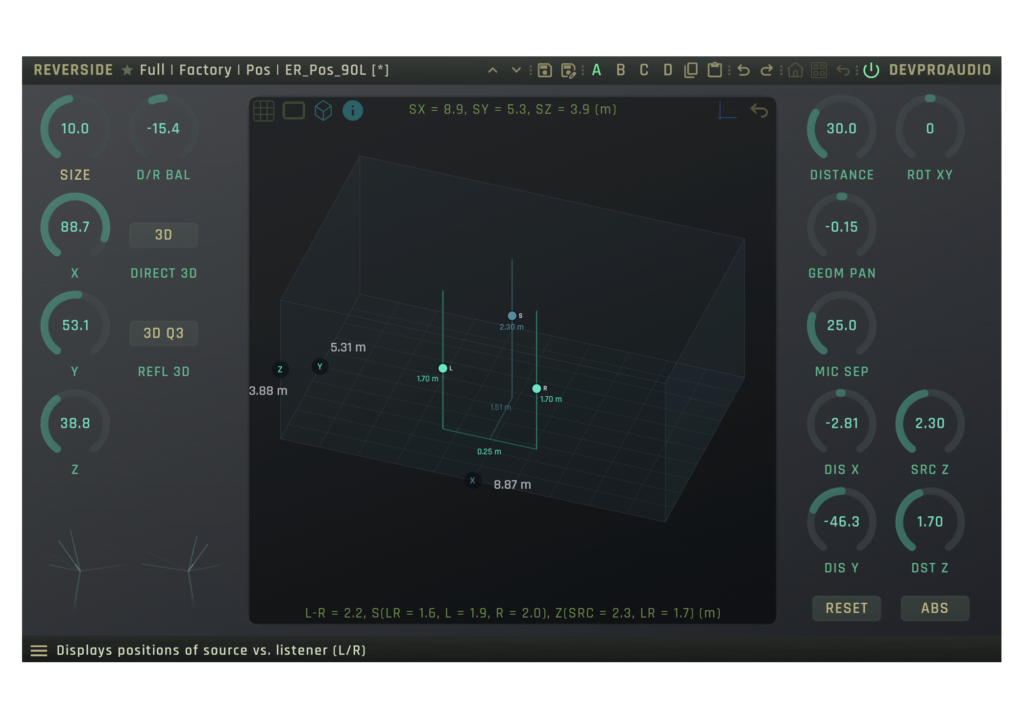Open the REFL 3D mode selector 3D Q3
Image resolution: width=1024 pixels, height=720 pixels.
163,333
